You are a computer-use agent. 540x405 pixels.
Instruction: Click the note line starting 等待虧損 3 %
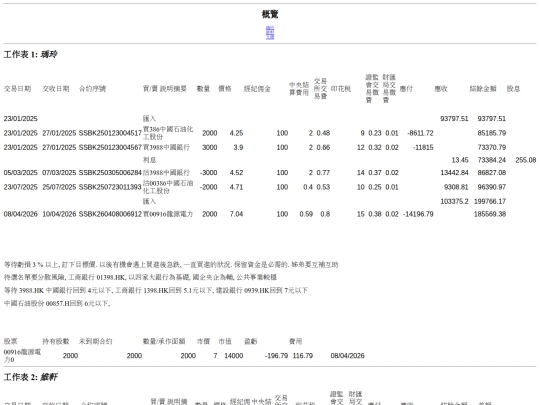pyautogui.click(x=171, y=265)
